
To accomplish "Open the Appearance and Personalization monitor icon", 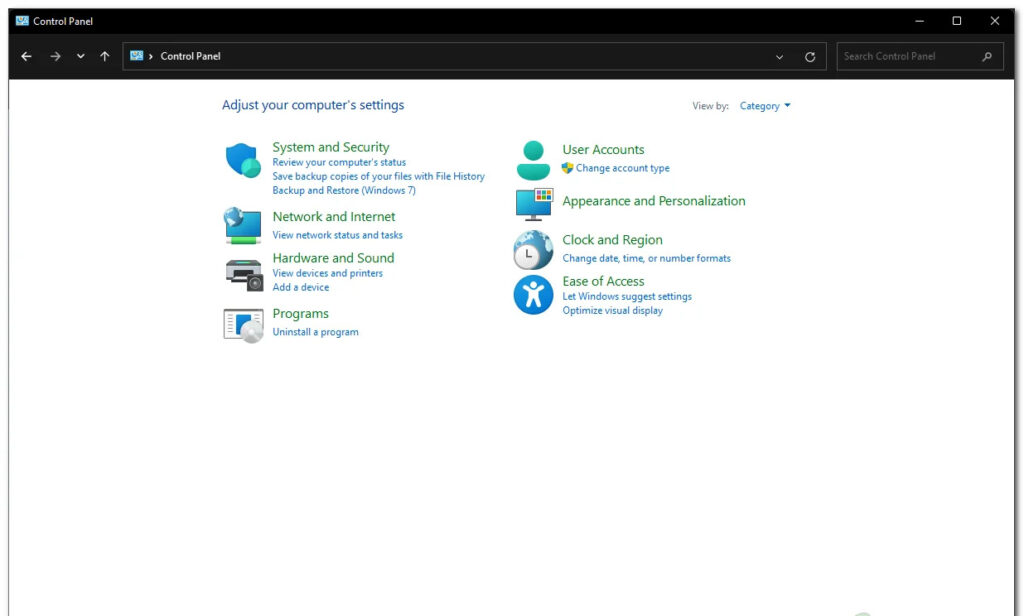I will coord(534,204).
